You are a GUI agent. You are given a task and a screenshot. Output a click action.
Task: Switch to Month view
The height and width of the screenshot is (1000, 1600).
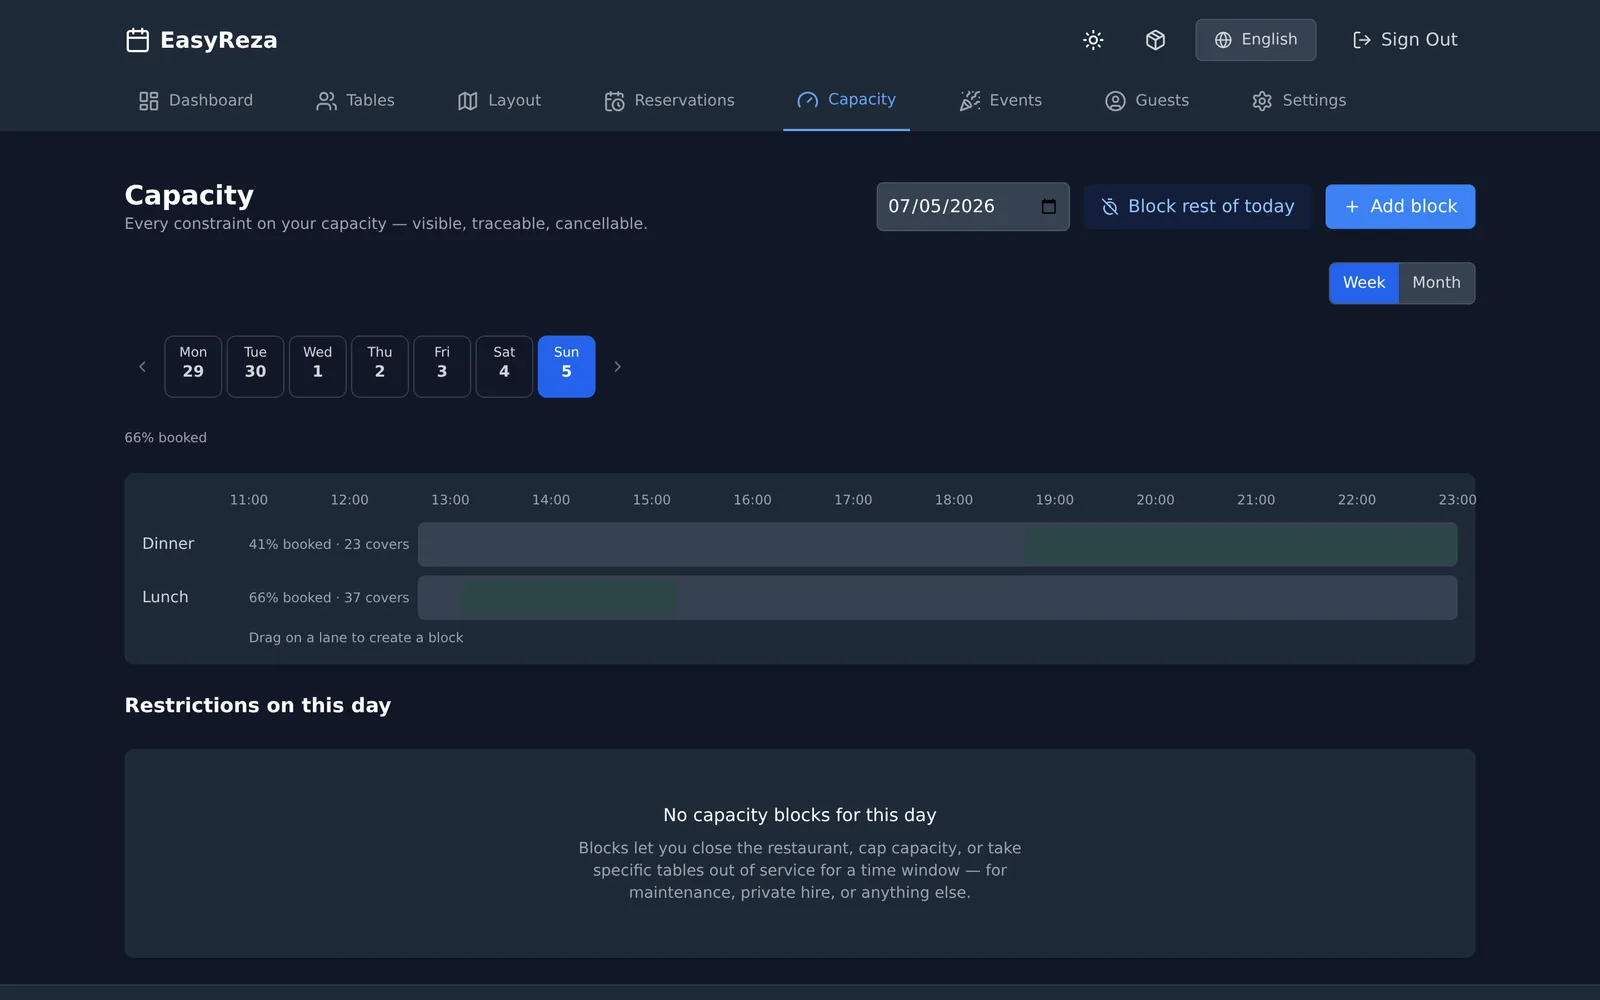[1436, 283]
